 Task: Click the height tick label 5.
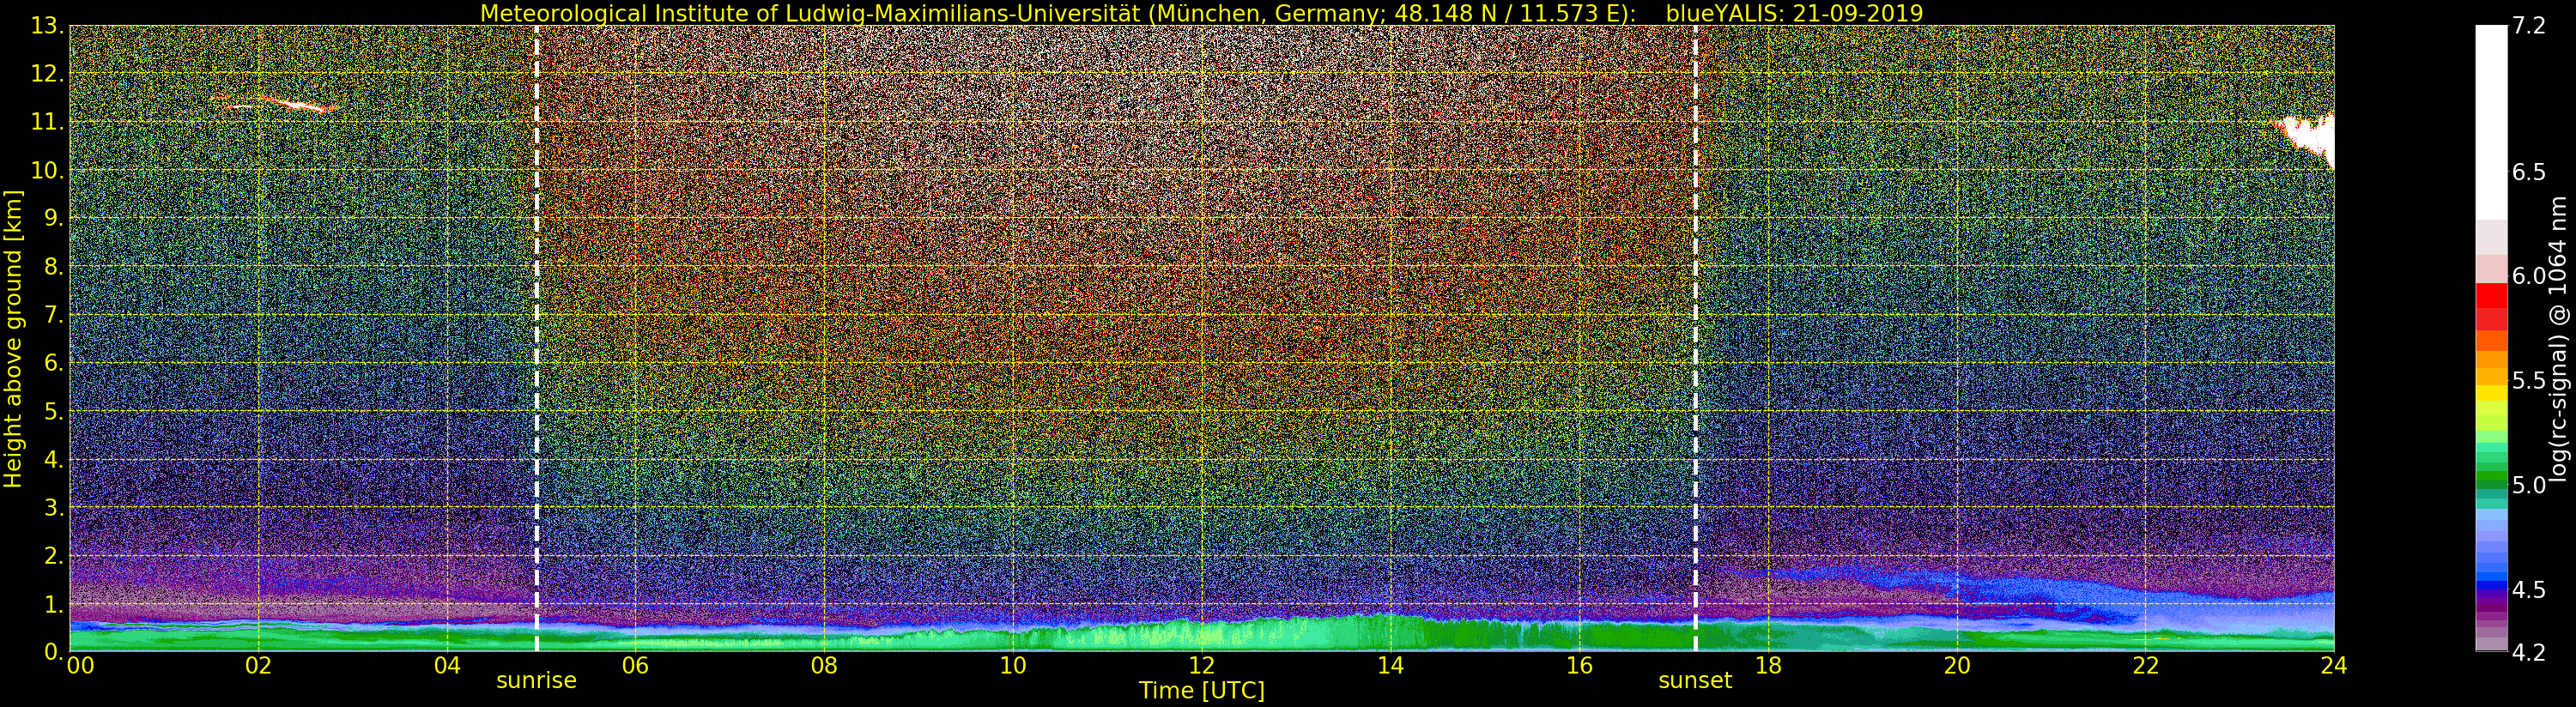coord(52,411)
